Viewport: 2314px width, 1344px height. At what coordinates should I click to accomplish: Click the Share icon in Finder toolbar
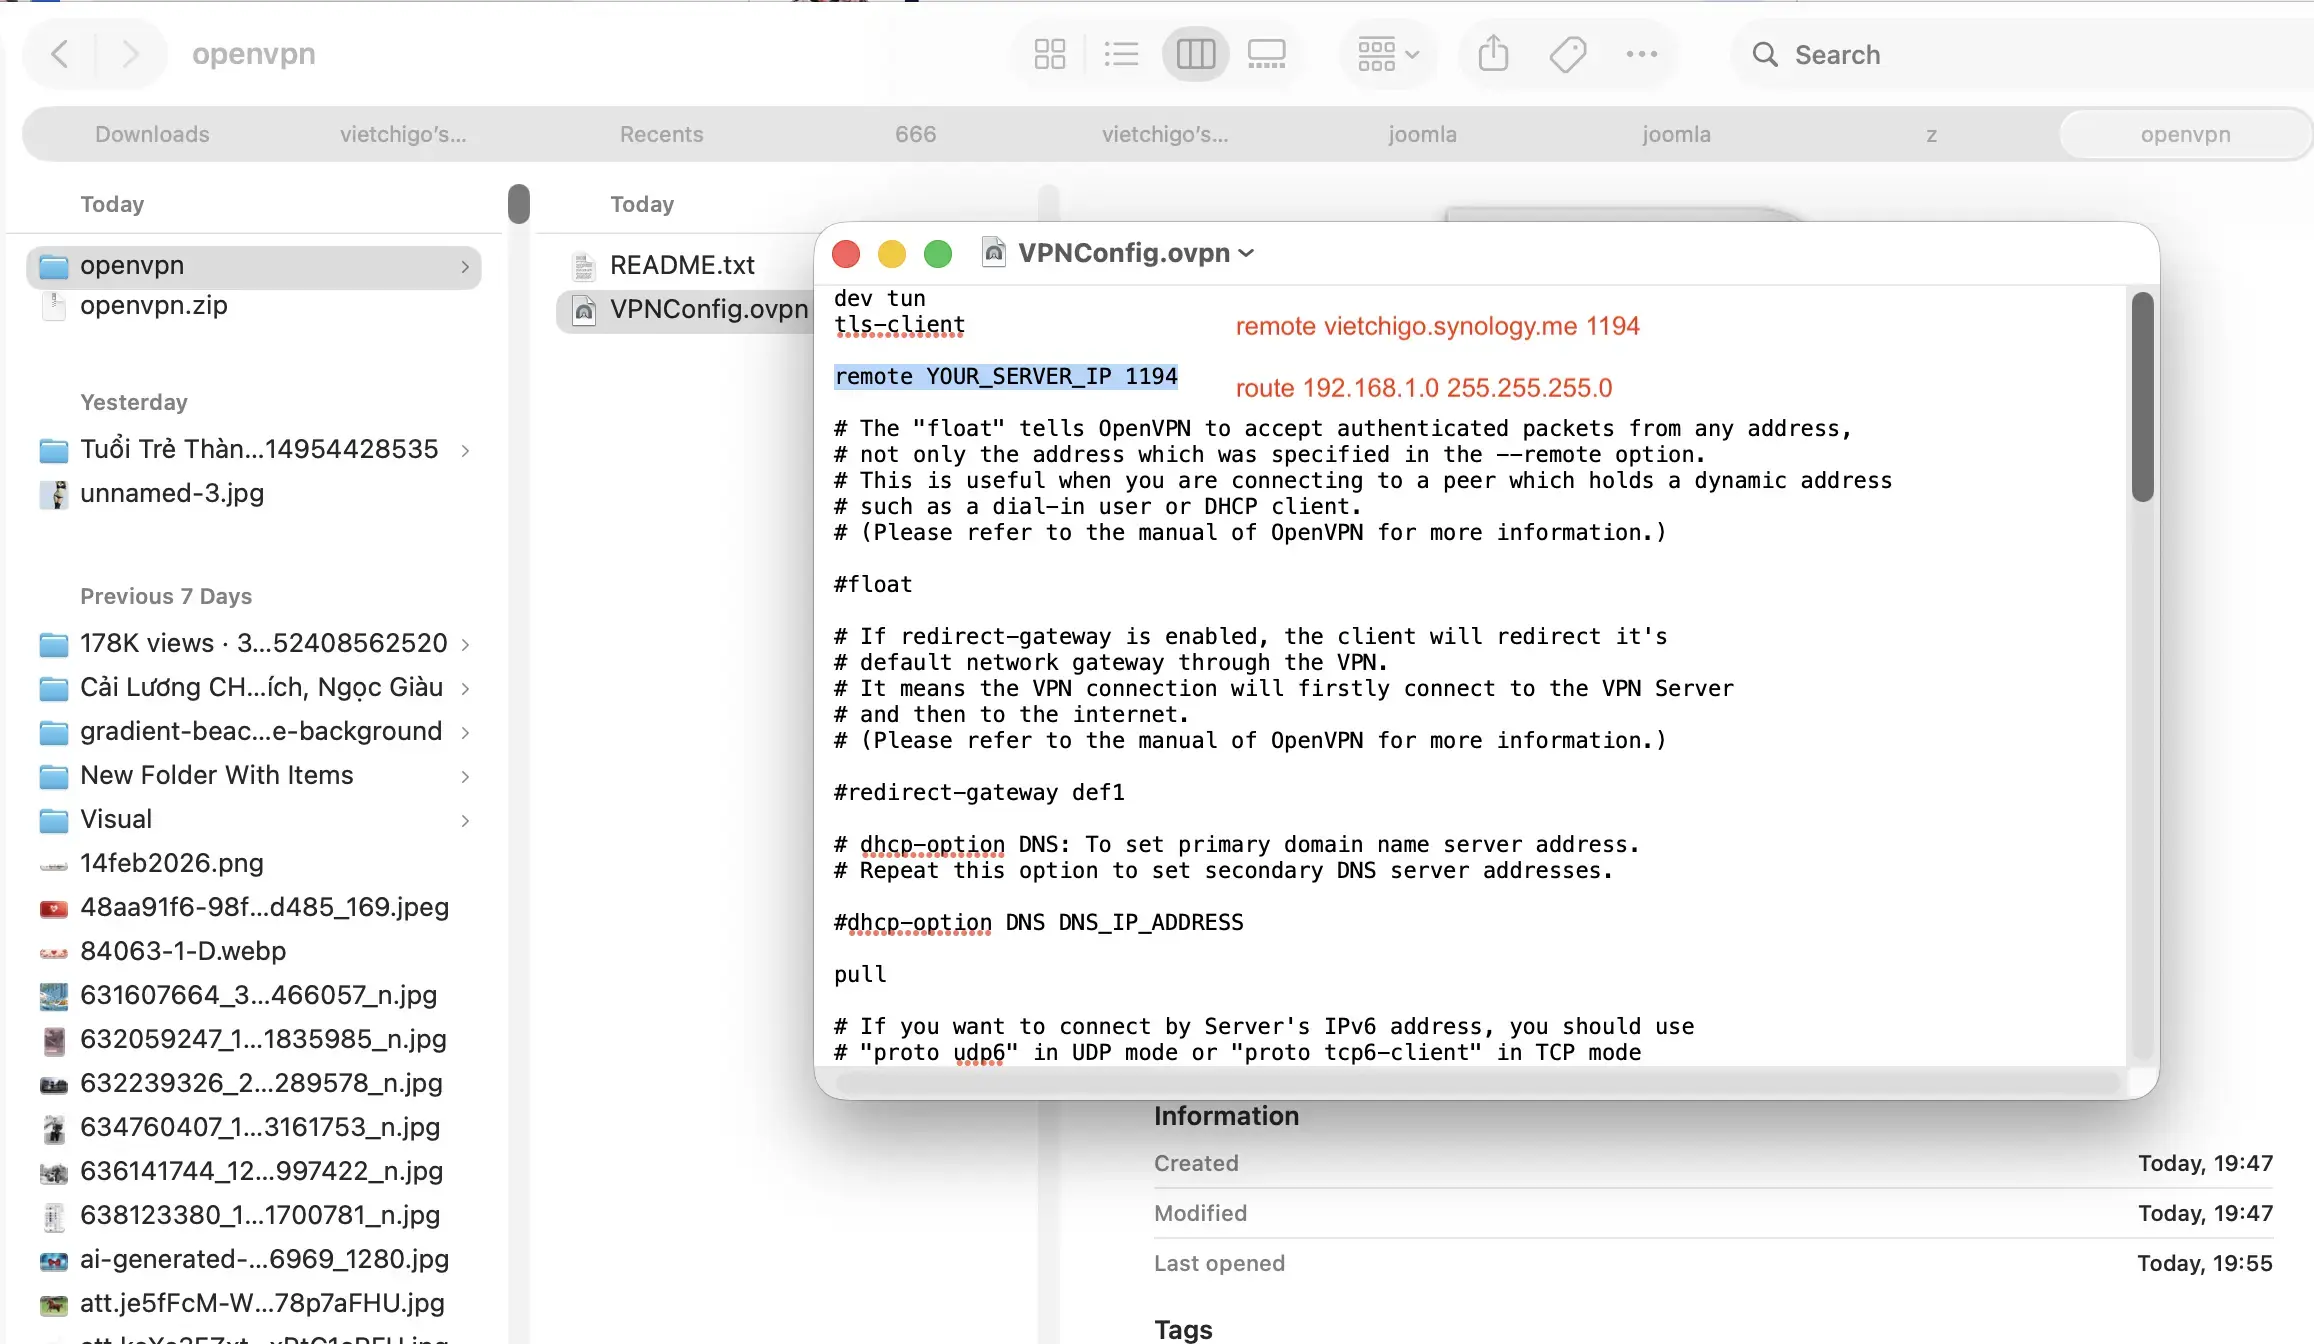(x=1493, y=54)
